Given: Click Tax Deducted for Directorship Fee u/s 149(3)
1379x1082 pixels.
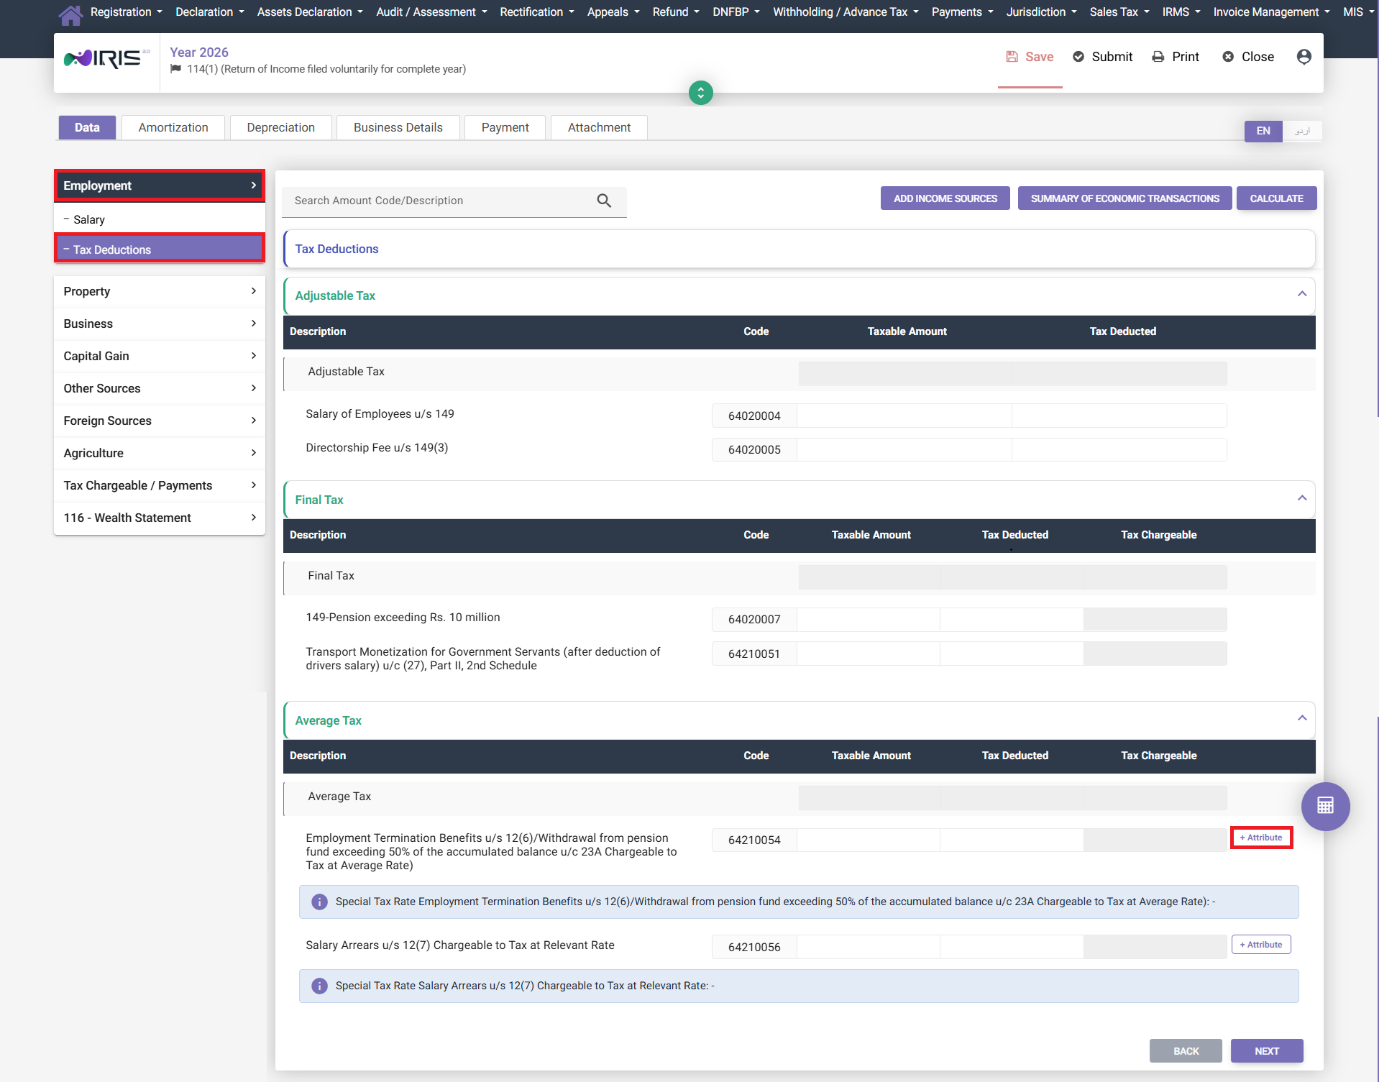Looking at the screenshot, I should point(1119,450).
